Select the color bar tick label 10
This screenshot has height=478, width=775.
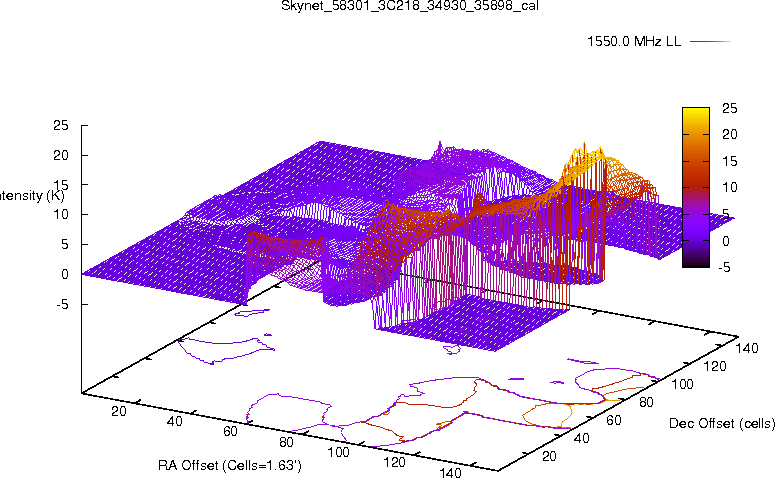pyautogui.click(x=729, y=187)
